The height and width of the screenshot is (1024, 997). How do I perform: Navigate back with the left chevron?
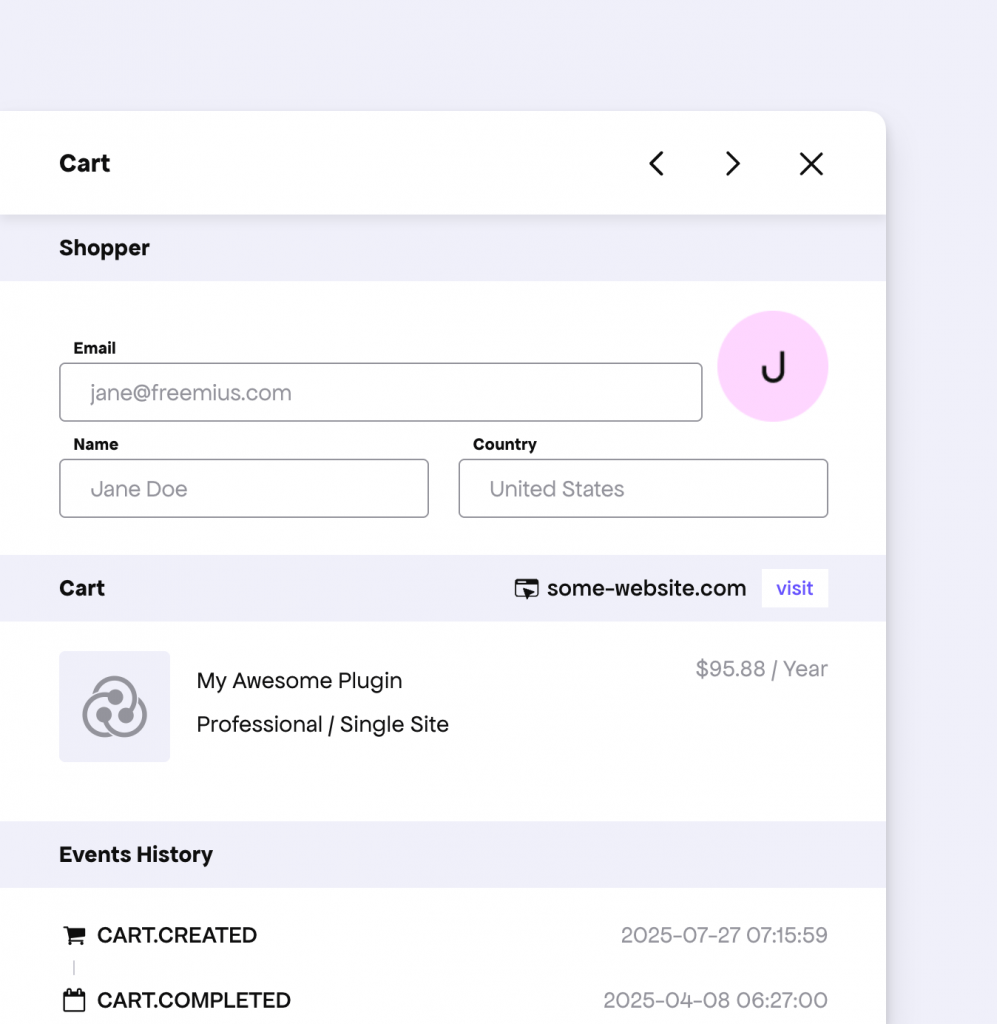pyautogui.click(x=657, y=163)
